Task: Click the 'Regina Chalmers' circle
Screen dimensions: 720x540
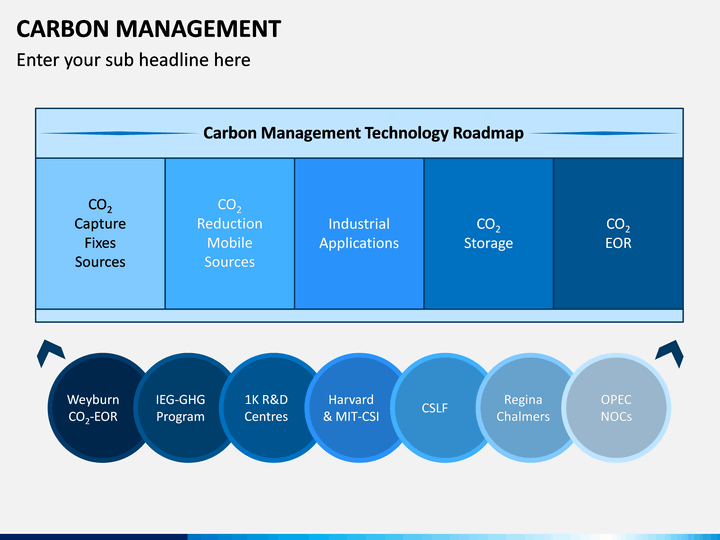Action: pyautogui.click(x=523, y=408)
